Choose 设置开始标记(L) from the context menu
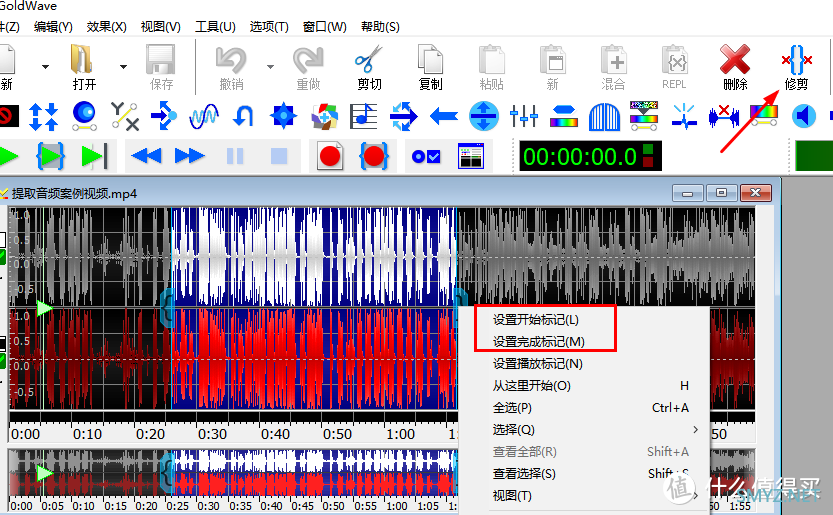This screenshot has height=515, width=833. pyautogui.click(x=536, y=320)
